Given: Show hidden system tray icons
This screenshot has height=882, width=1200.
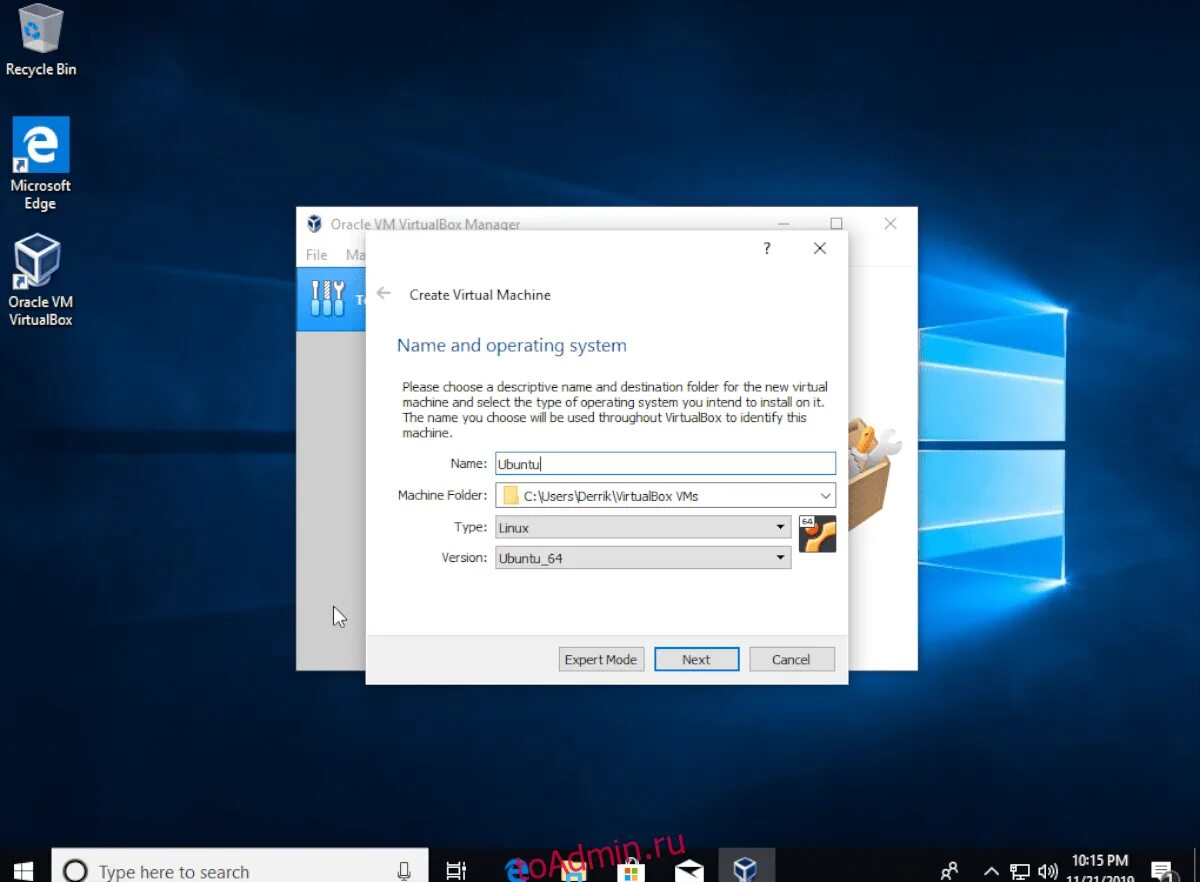Looking at the screenshot, I should coord(991,870).
